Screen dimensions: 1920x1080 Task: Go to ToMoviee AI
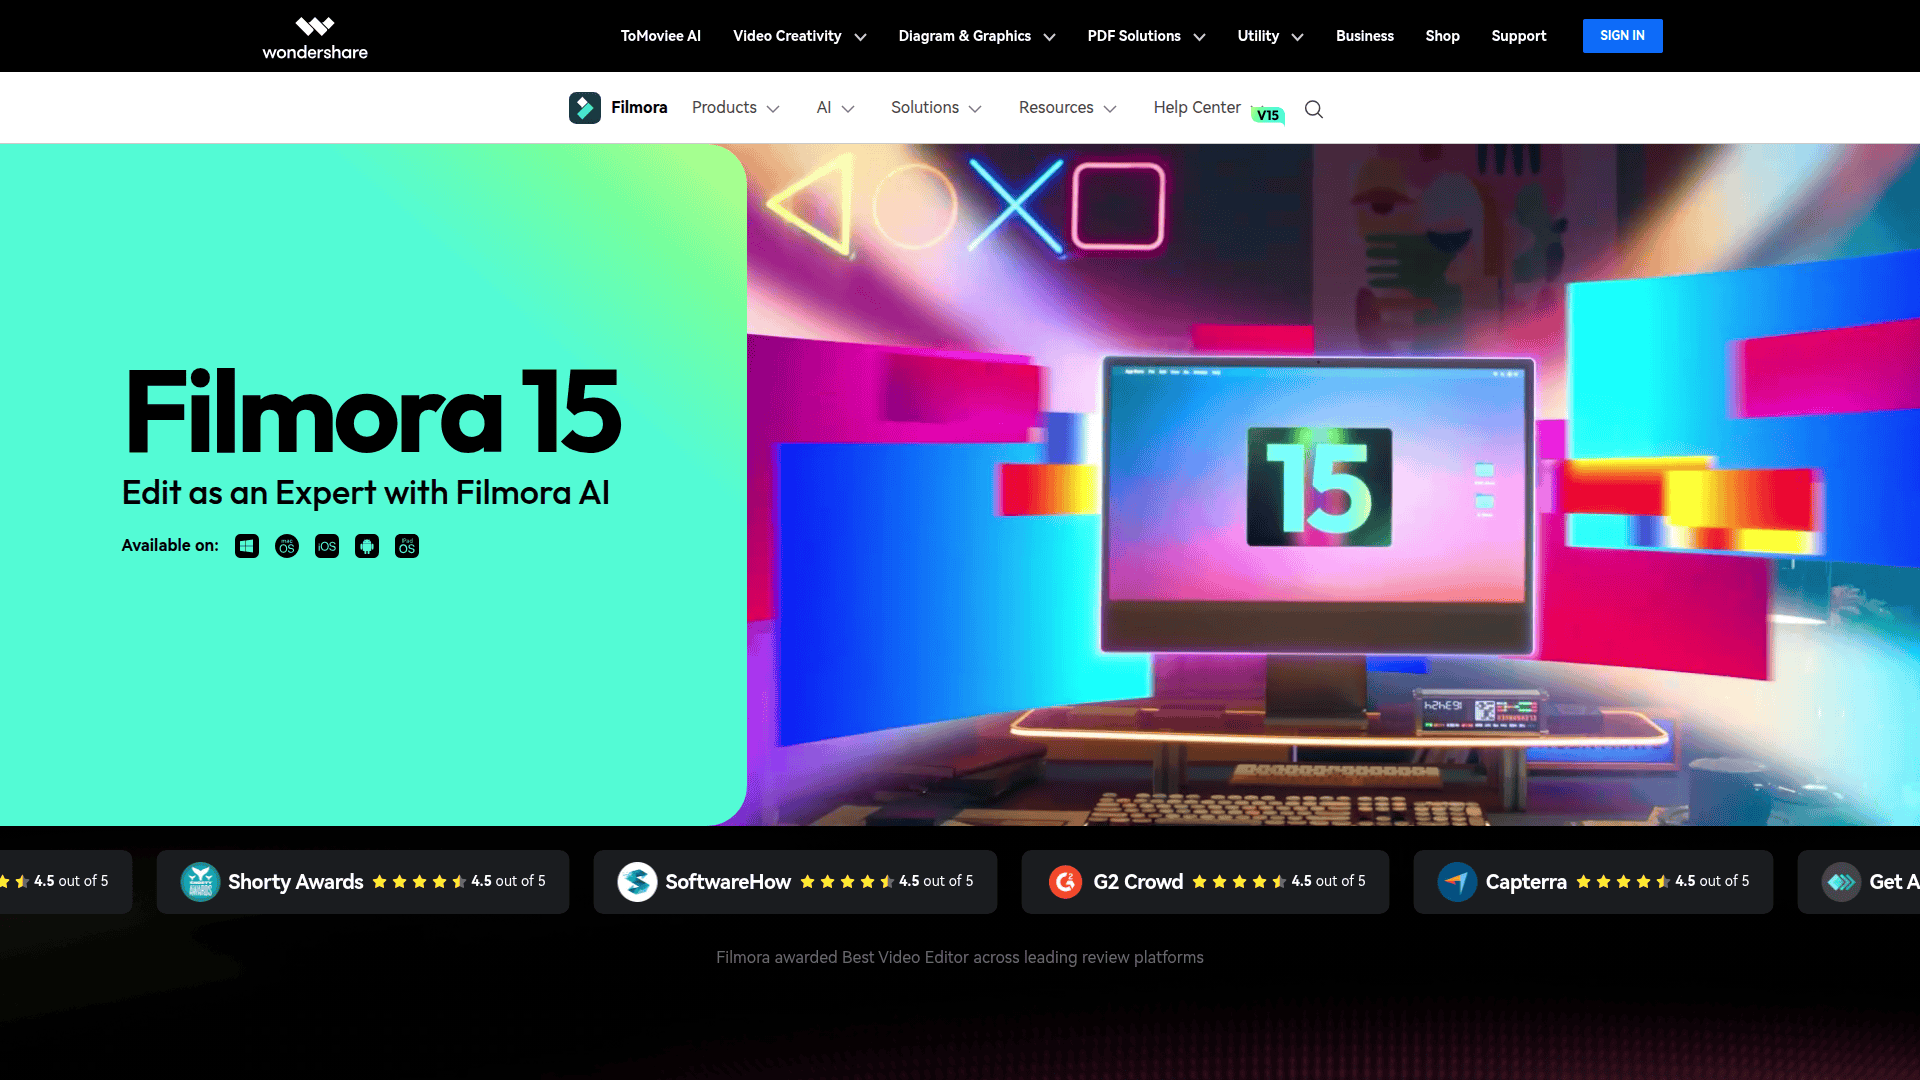(661, 36)
